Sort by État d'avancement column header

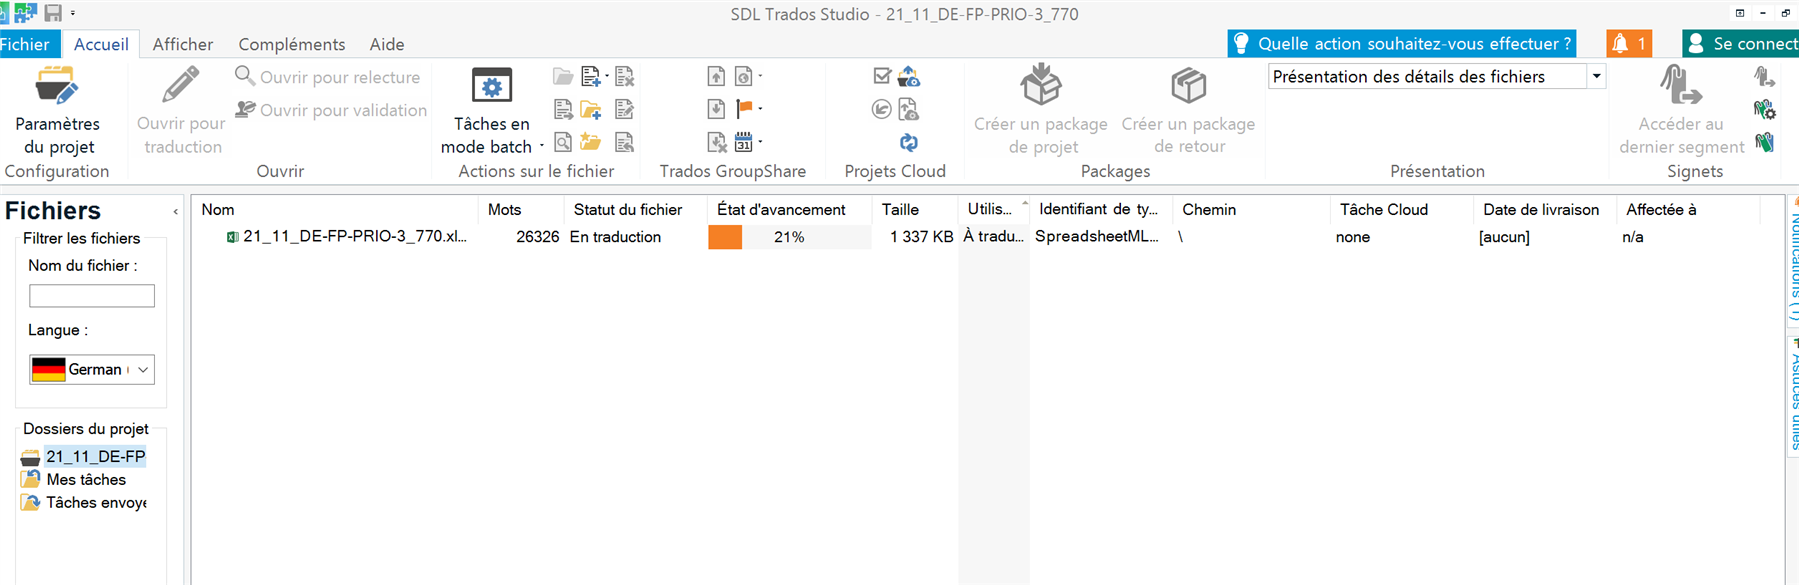790,210
